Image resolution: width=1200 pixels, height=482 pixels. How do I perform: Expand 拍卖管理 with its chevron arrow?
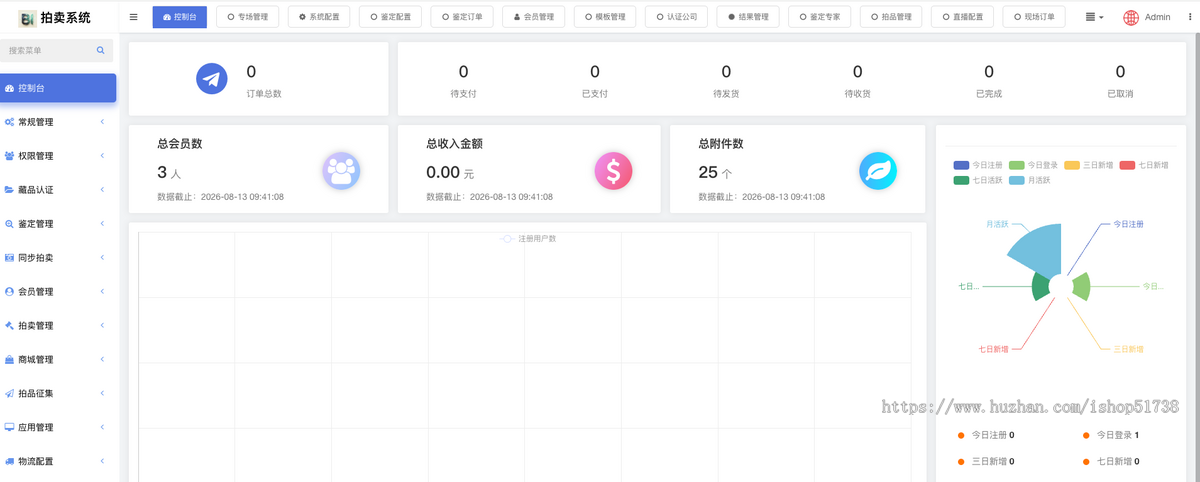coord(103,326)
